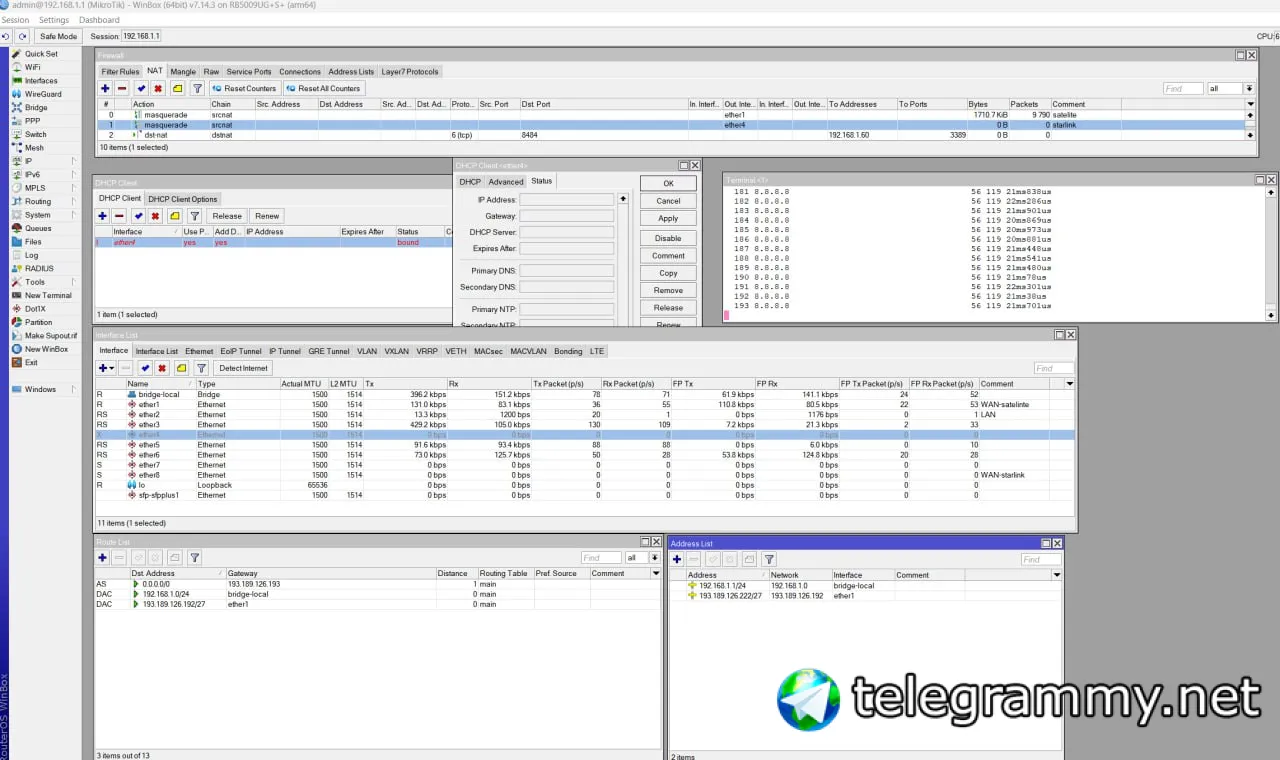Click the enable checkmark in Interface List toolbar
Screen dimensions: 1280x760
click(x=145, y=368)
